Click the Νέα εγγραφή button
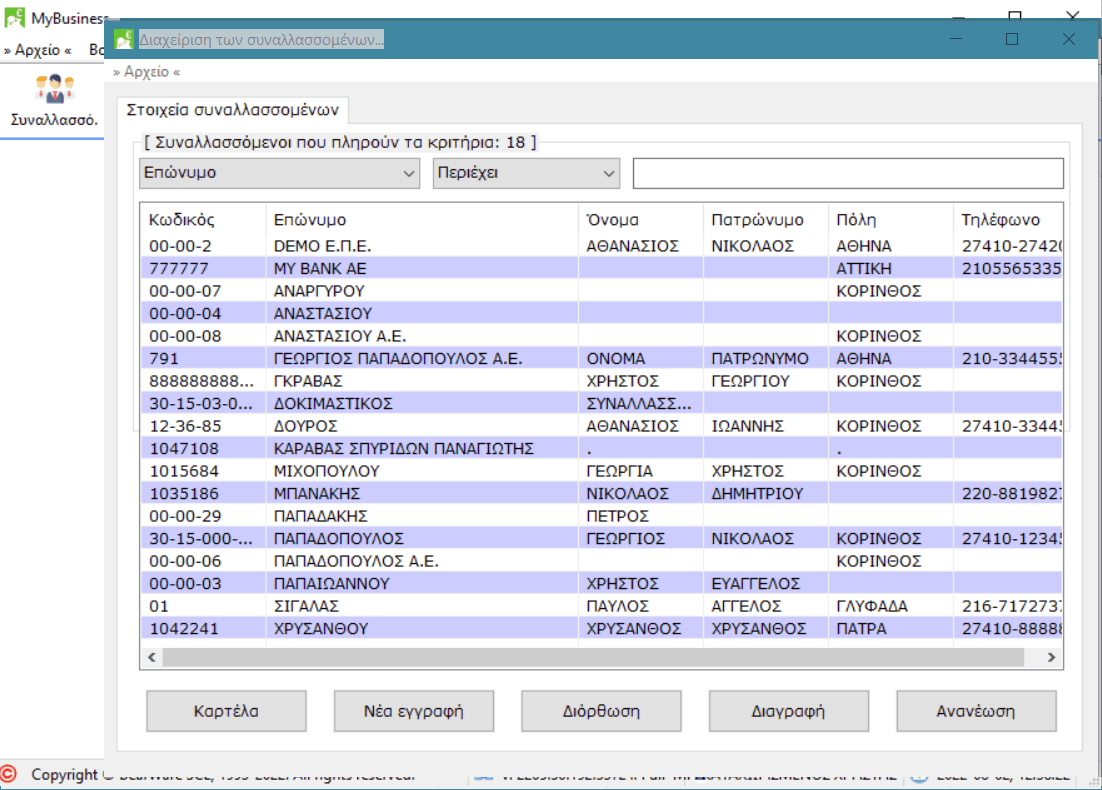1102x790 pixels. (x=413, y=711)
